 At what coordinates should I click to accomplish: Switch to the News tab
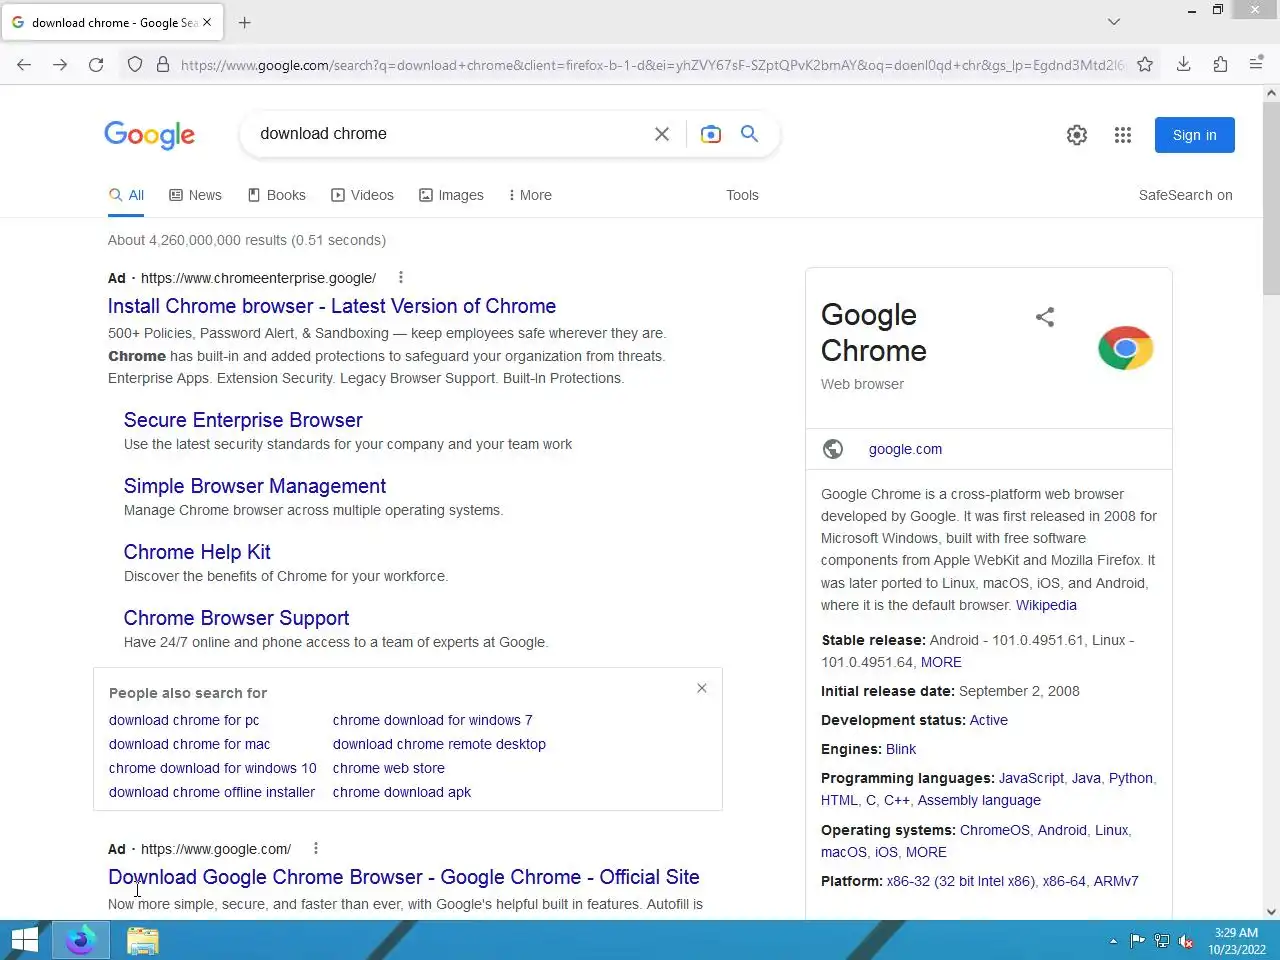click(x=196, y=195)
